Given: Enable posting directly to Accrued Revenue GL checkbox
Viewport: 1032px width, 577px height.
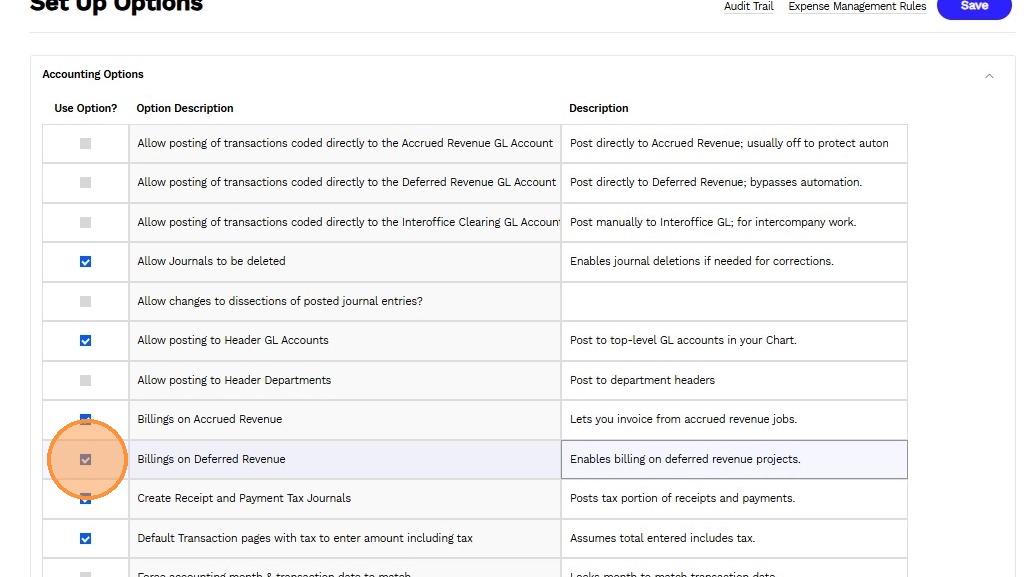Looking at the screenshot, I should tap(85, 144).
